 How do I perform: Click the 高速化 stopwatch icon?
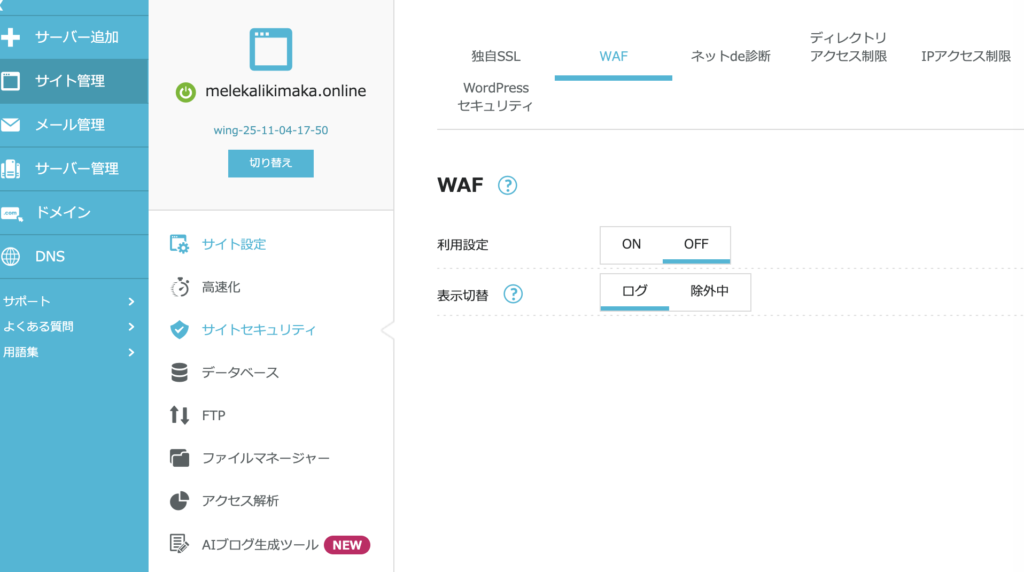pos(180,287)
